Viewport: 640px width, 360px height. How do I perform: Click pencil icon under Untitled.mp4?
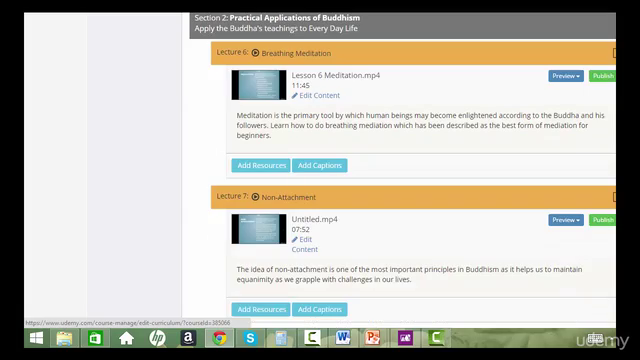294,240
